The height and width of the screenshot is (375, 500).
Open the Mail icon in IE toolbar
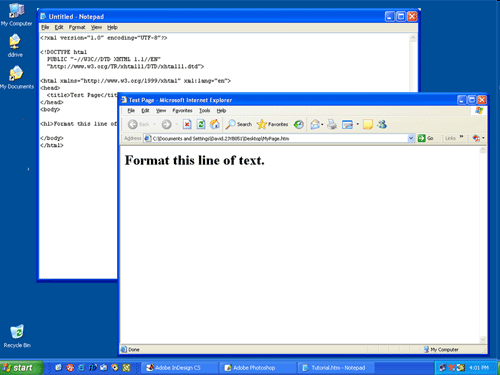tap(315, 124)
